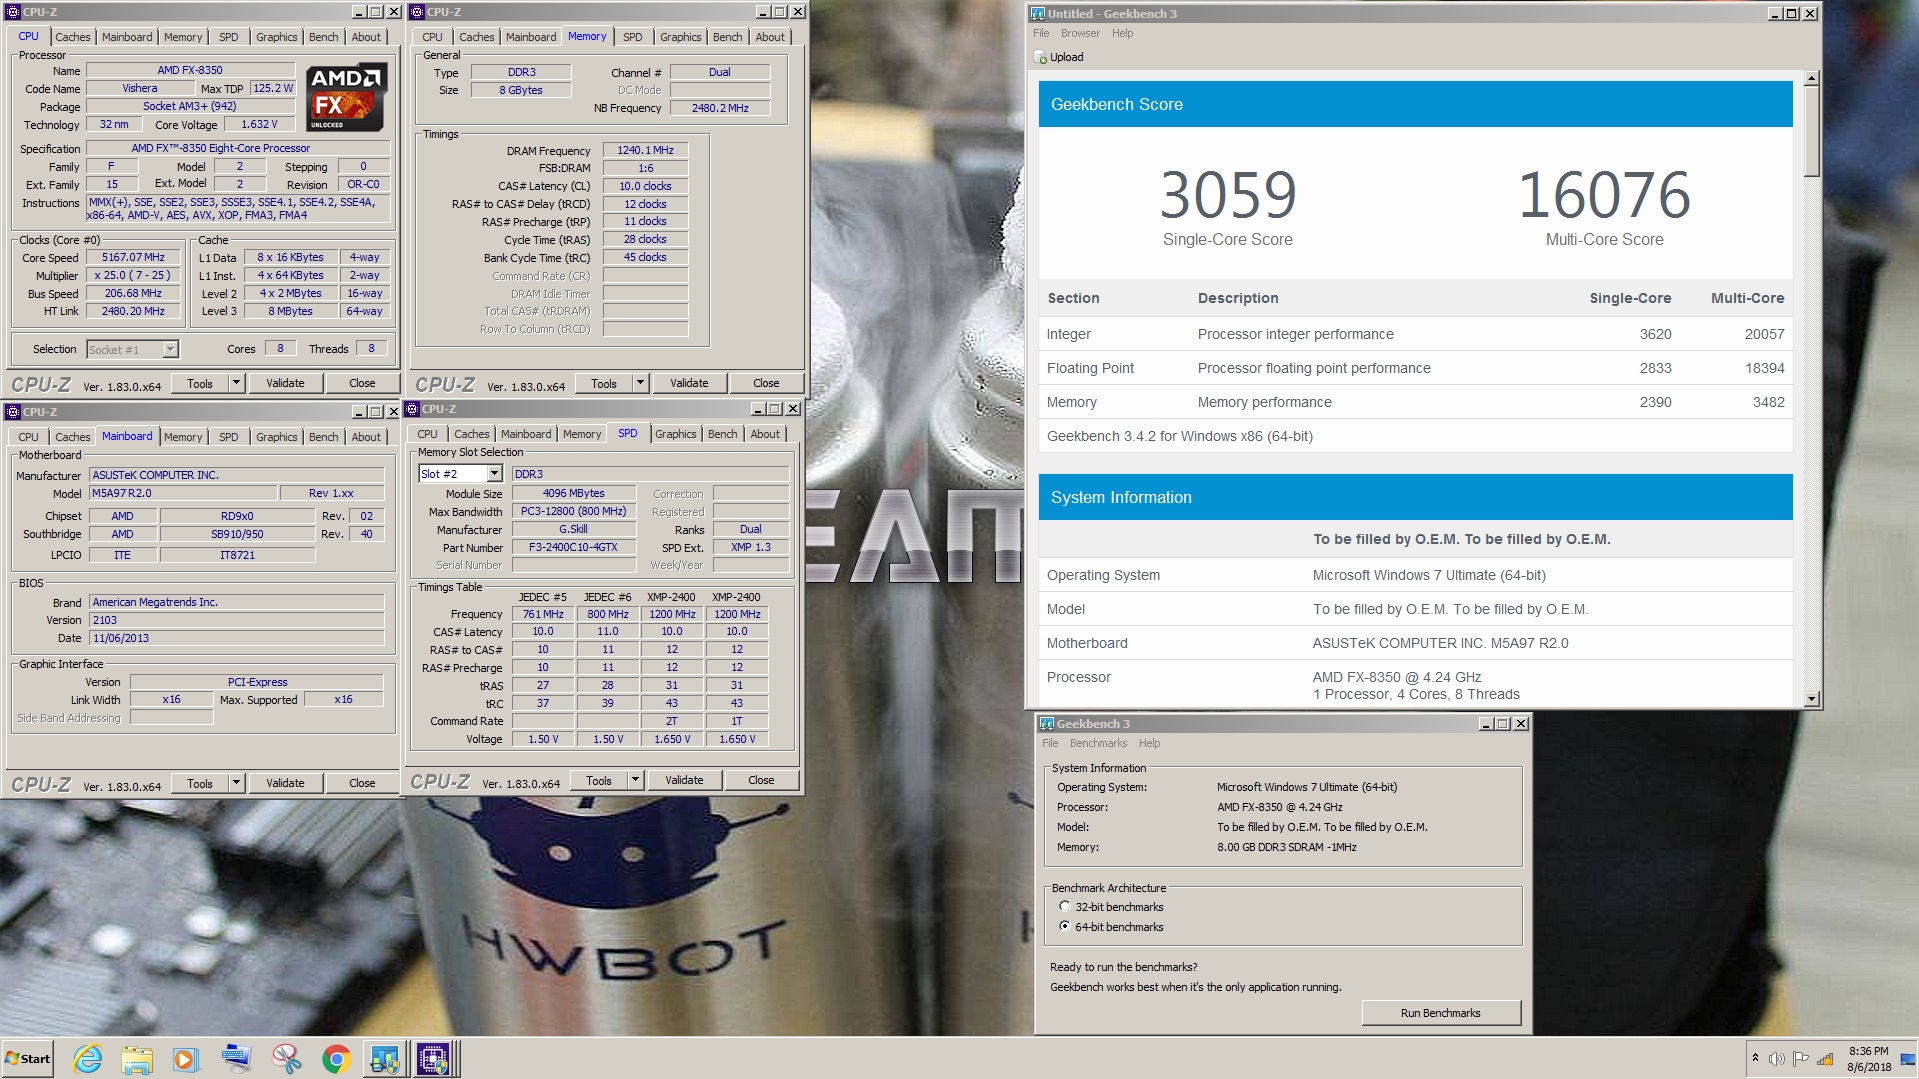The width and height of the screenshot is (1919, 1079).
Task: Open Internet Explorer from the taskbar
Action: tap(88, 1059)
